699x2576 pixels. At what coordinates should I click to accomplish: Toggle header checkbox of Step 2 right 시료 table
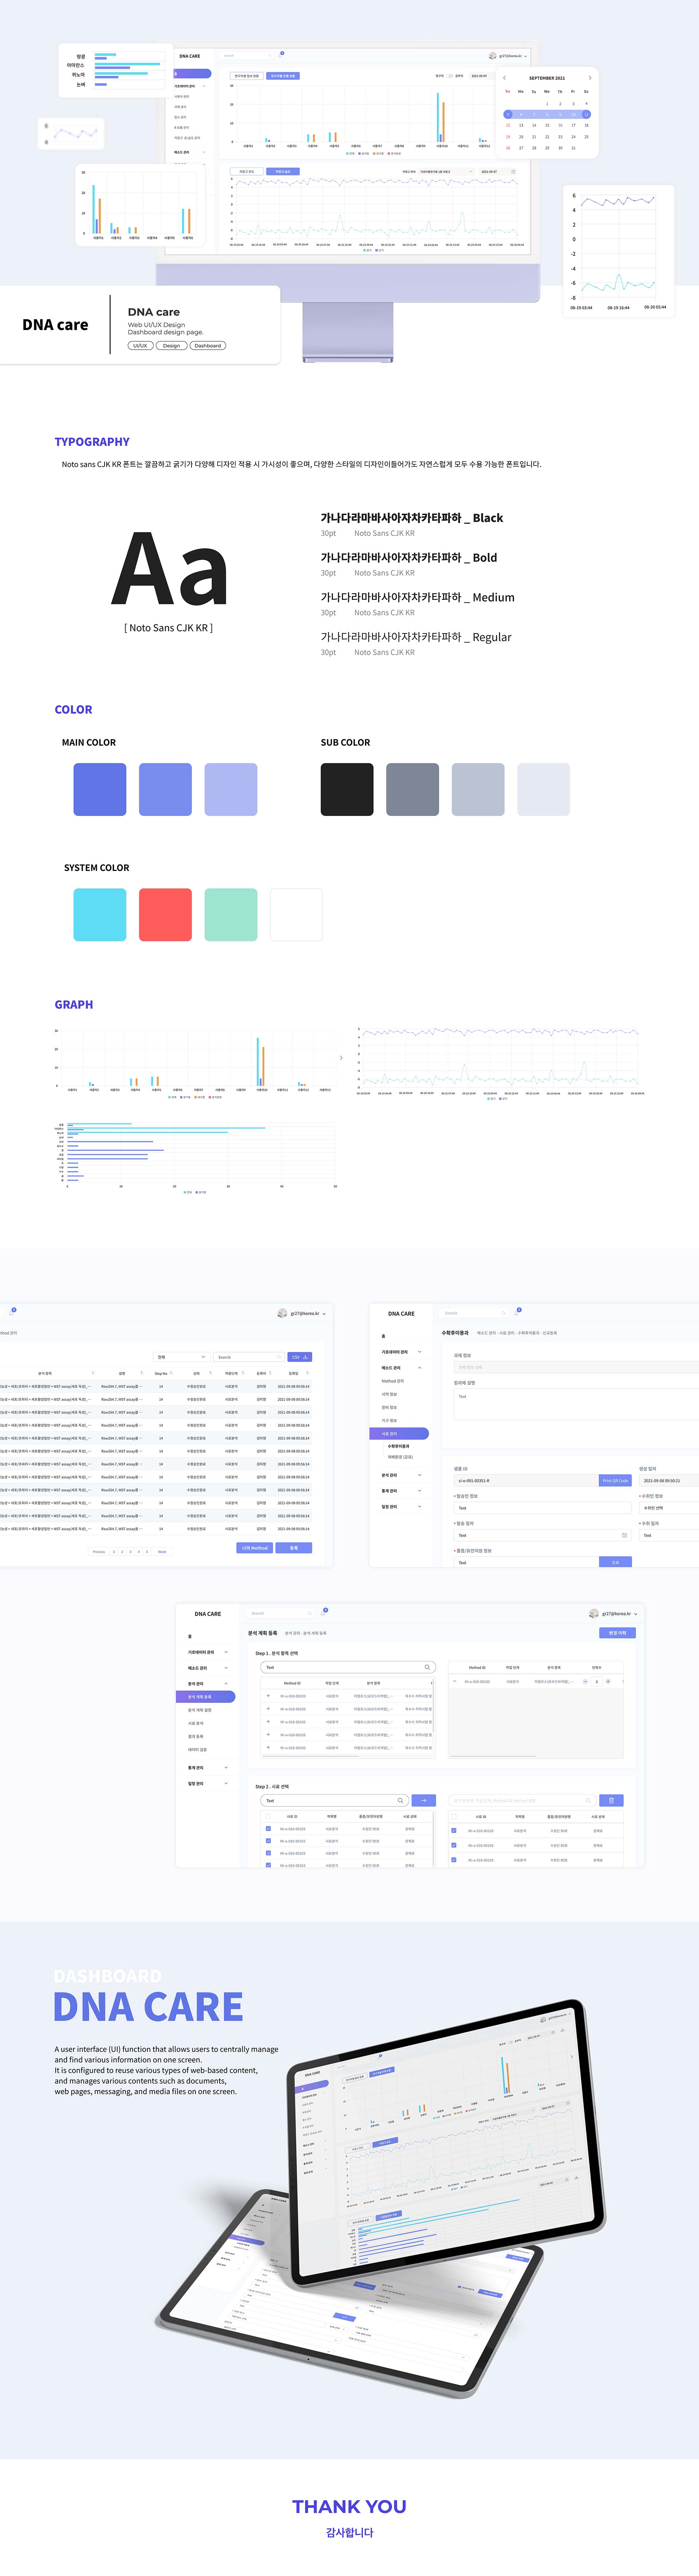[x=454, y=1816]
